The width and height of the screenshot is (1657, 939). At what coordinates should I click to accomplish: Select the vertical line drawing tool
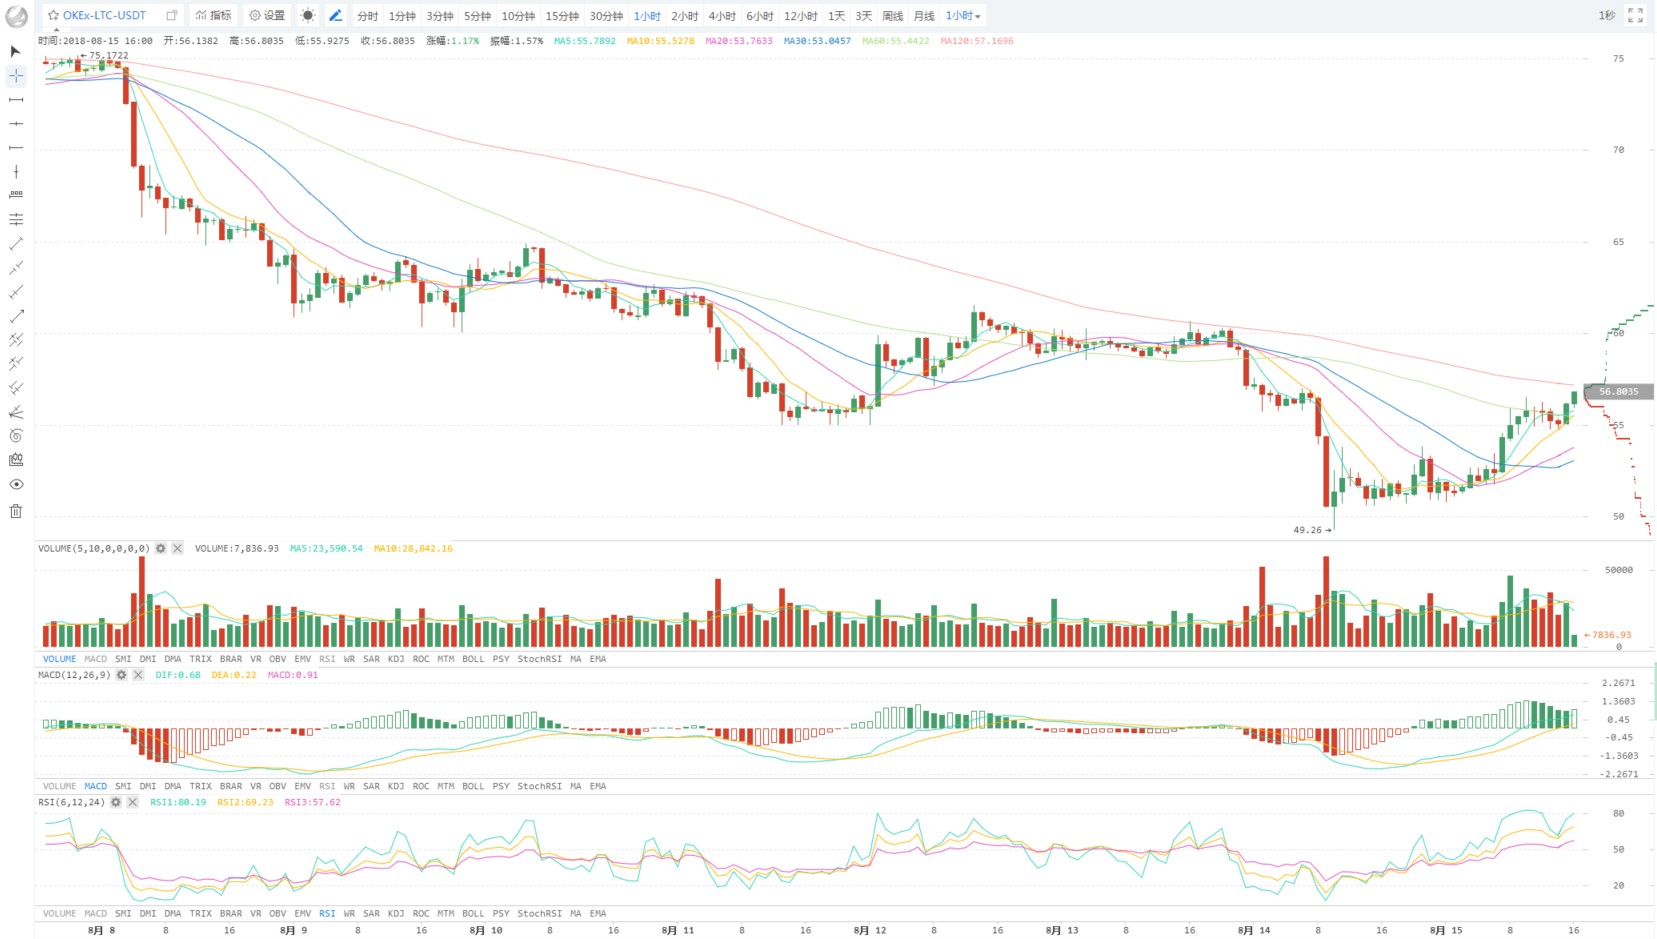(x=16, y=172)
